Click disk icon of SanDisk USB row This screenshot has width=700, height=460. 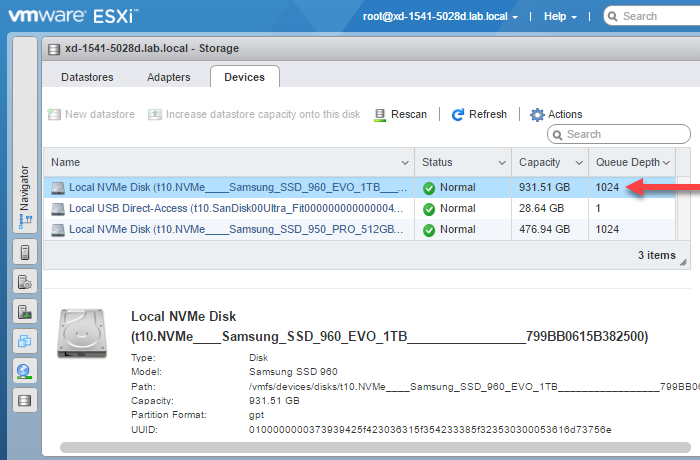tap(58, 209)
